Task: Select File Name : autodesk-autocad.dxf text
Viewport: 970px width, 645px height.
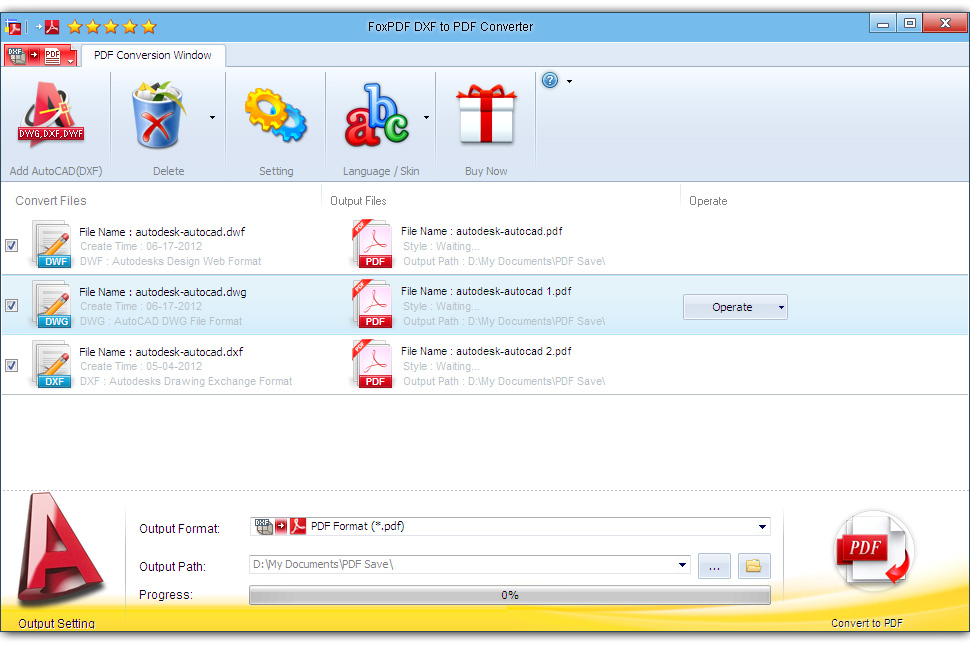Action: click(x=161, y=352)
